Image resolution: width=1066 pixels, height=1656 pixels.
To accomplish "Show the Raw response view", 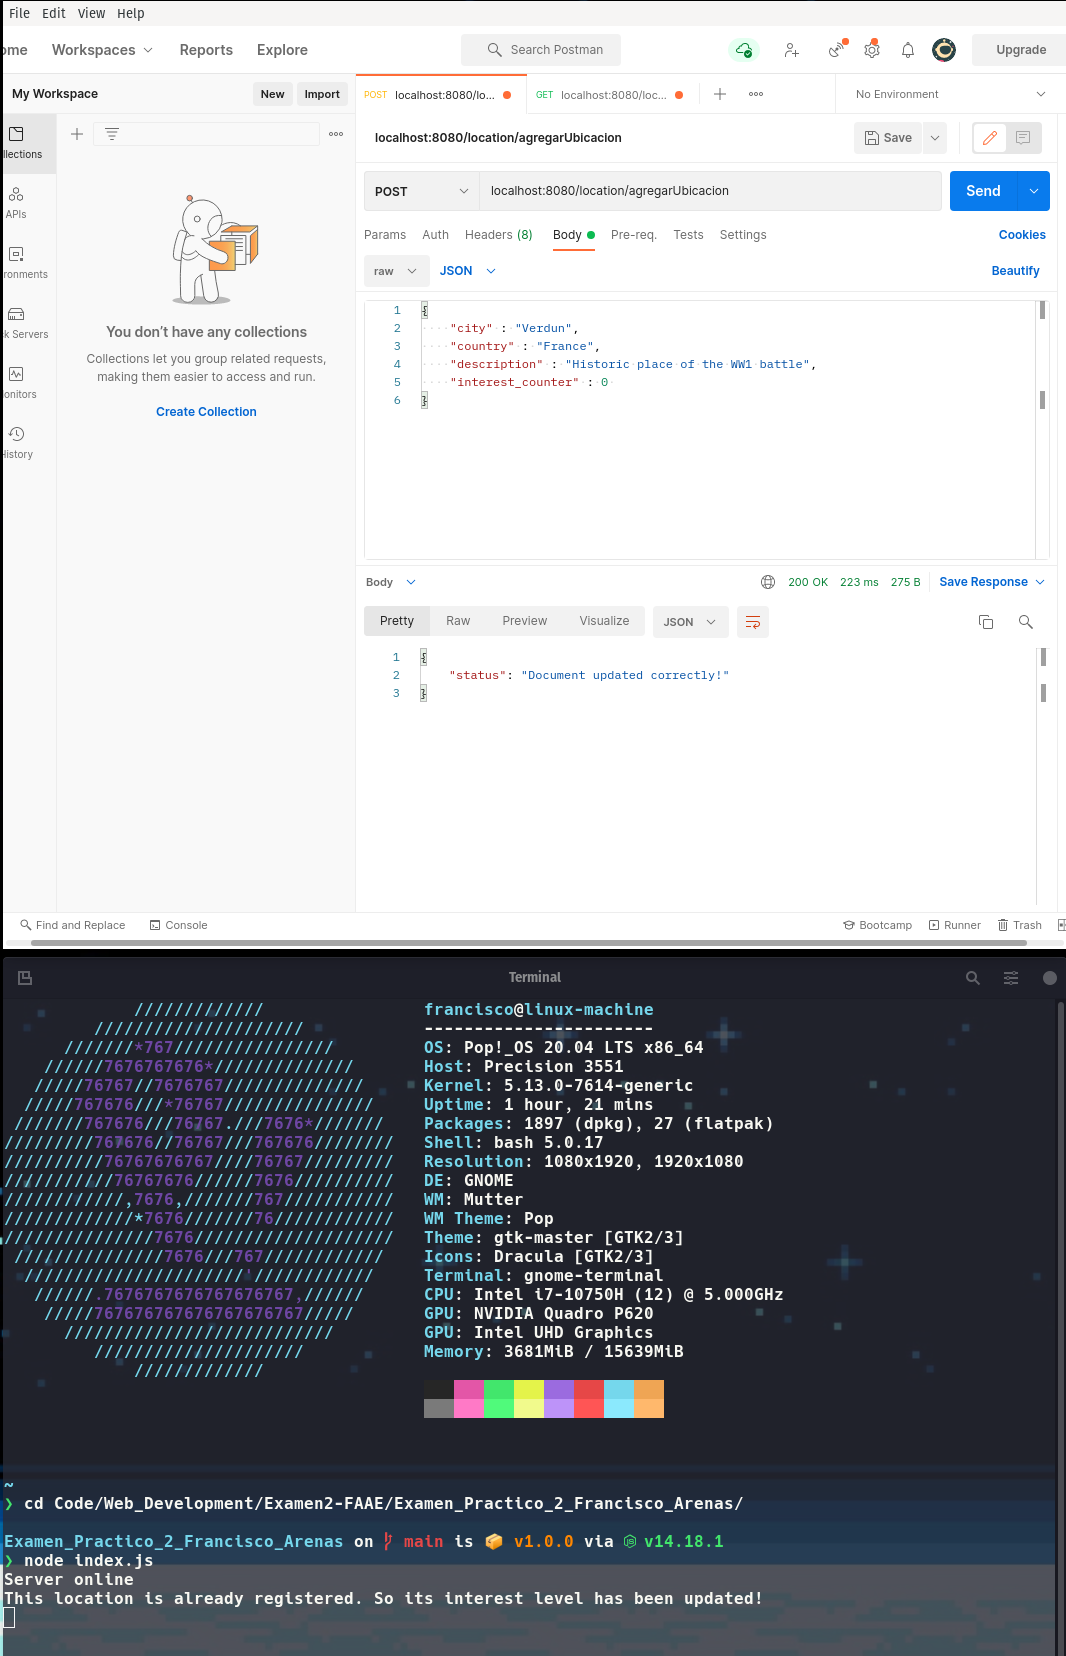I will (x=458, y=621).
